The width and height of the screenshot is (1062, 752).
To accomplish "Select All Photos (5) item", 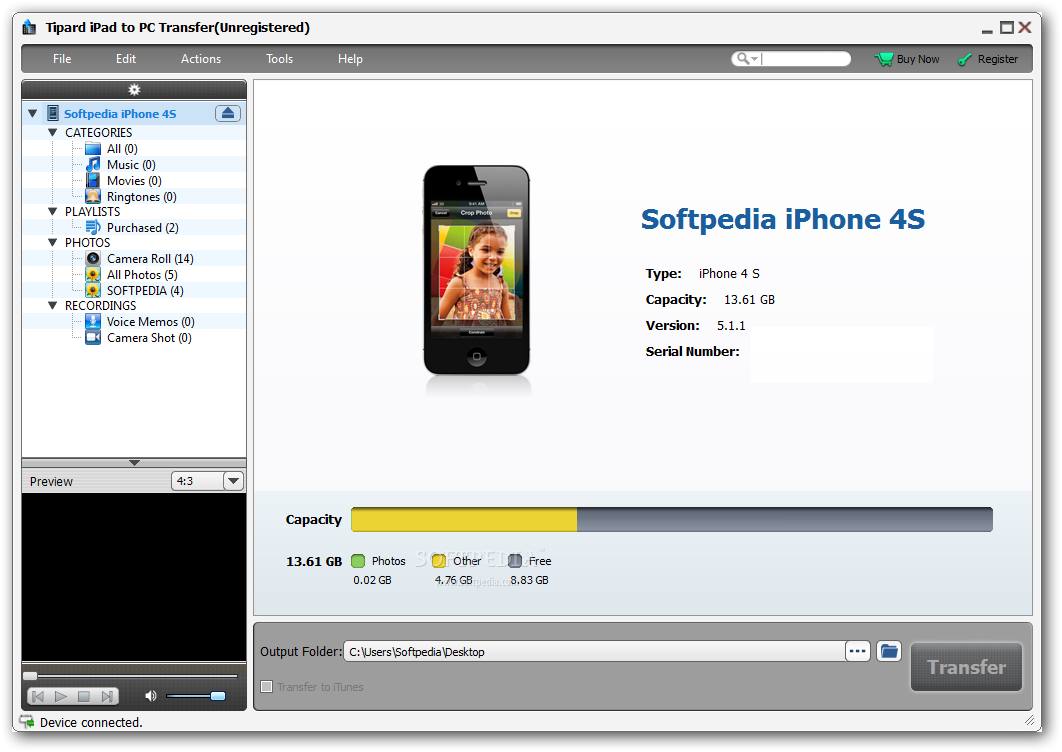I will 142,274.
